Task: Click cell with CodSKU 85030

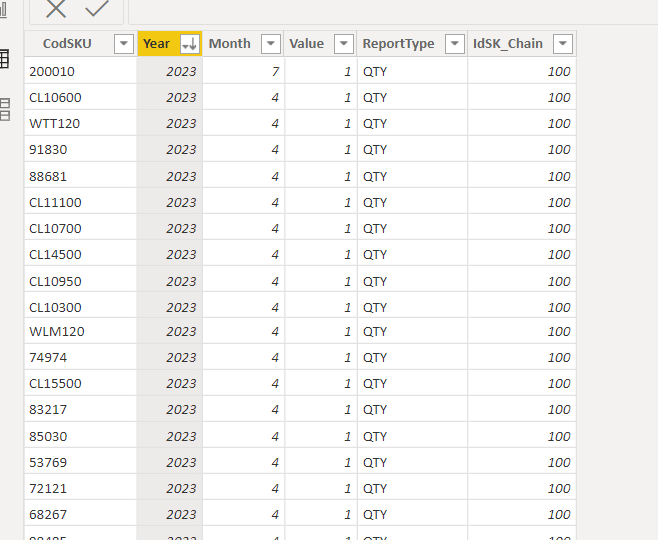Action: coord(81,436)
